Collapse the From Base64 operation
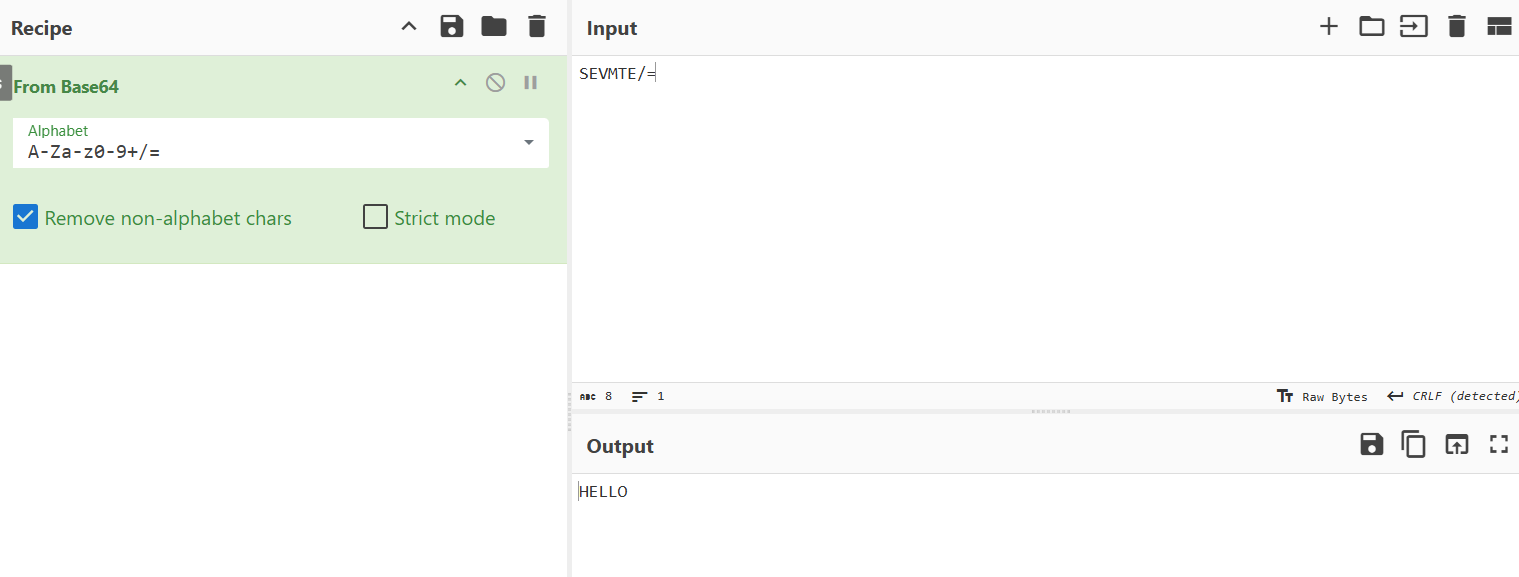Viewport: 1519px width, 577px height. coord(460,83)
